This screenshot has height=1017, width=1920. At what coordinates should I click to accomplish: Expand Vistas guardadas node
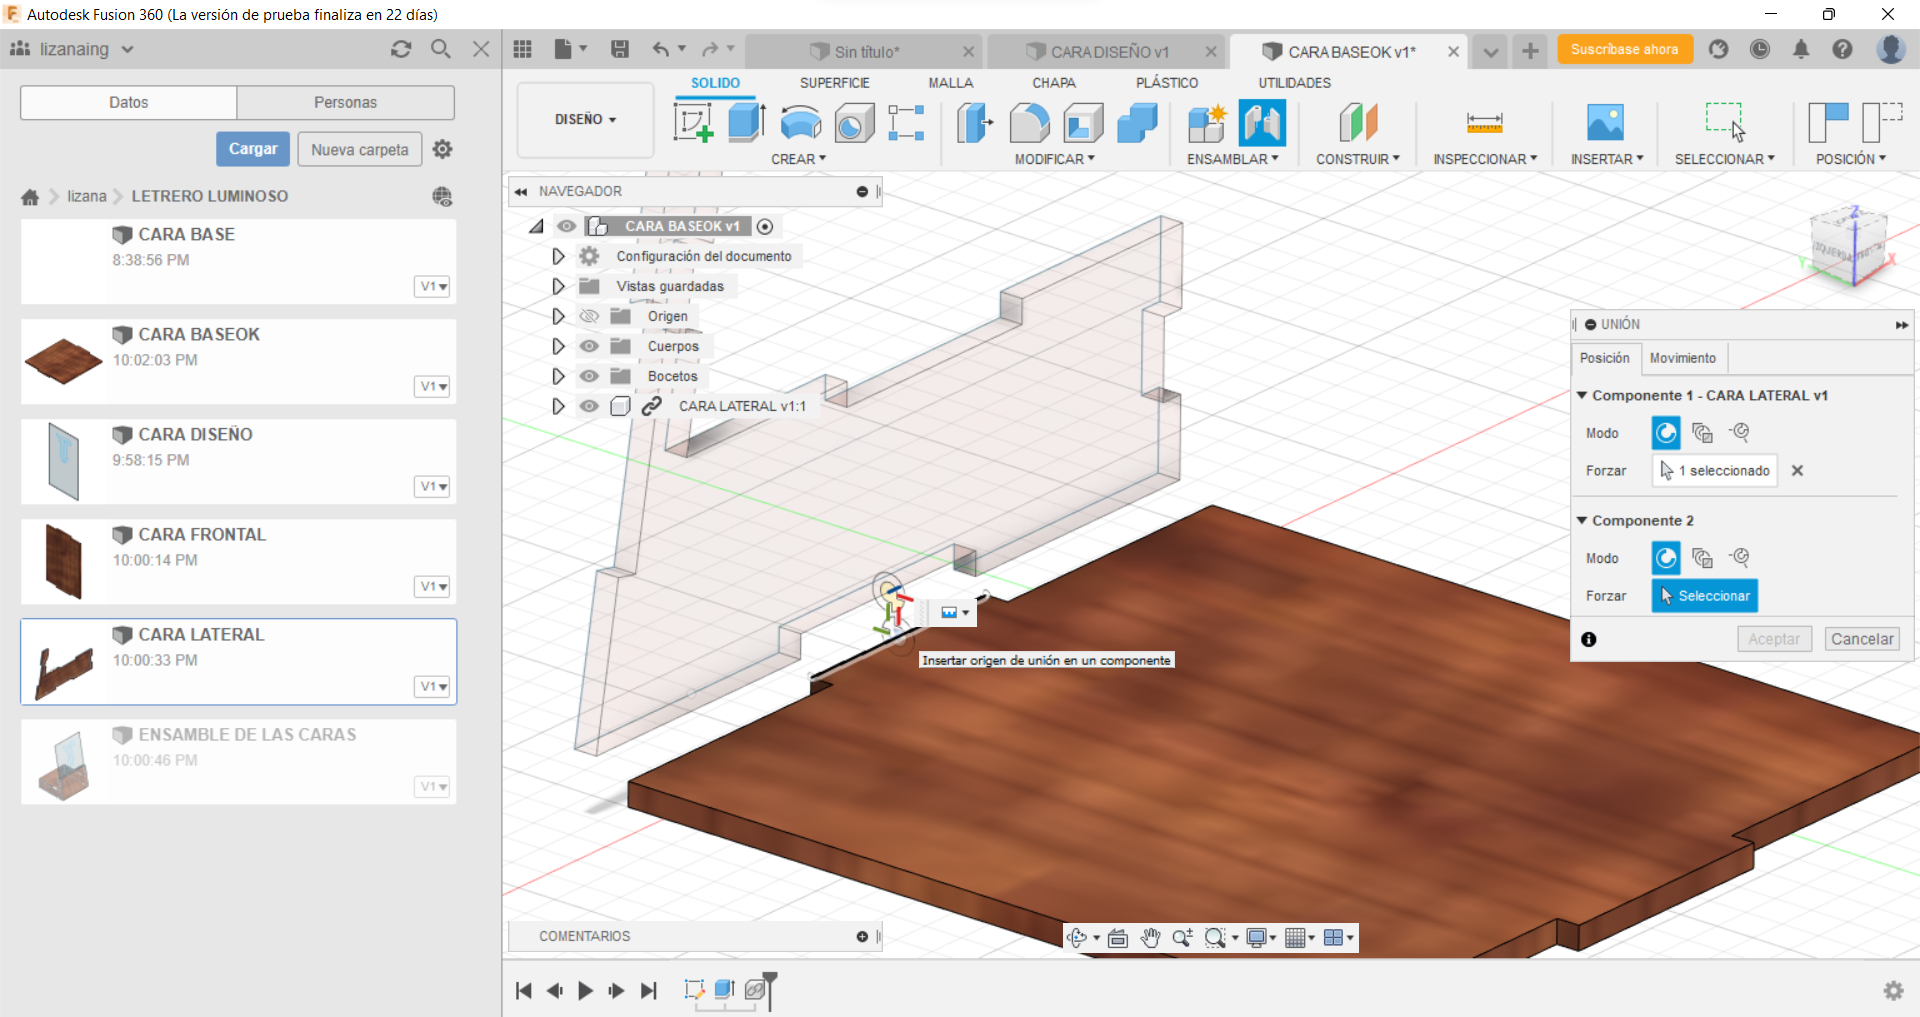coord(558,286)
